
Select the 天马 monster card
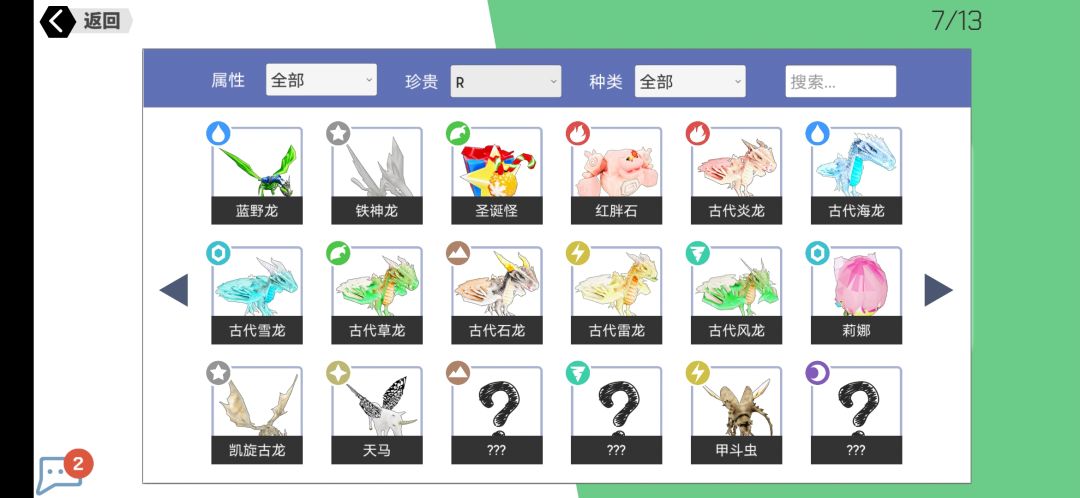[x=377, y=415]
